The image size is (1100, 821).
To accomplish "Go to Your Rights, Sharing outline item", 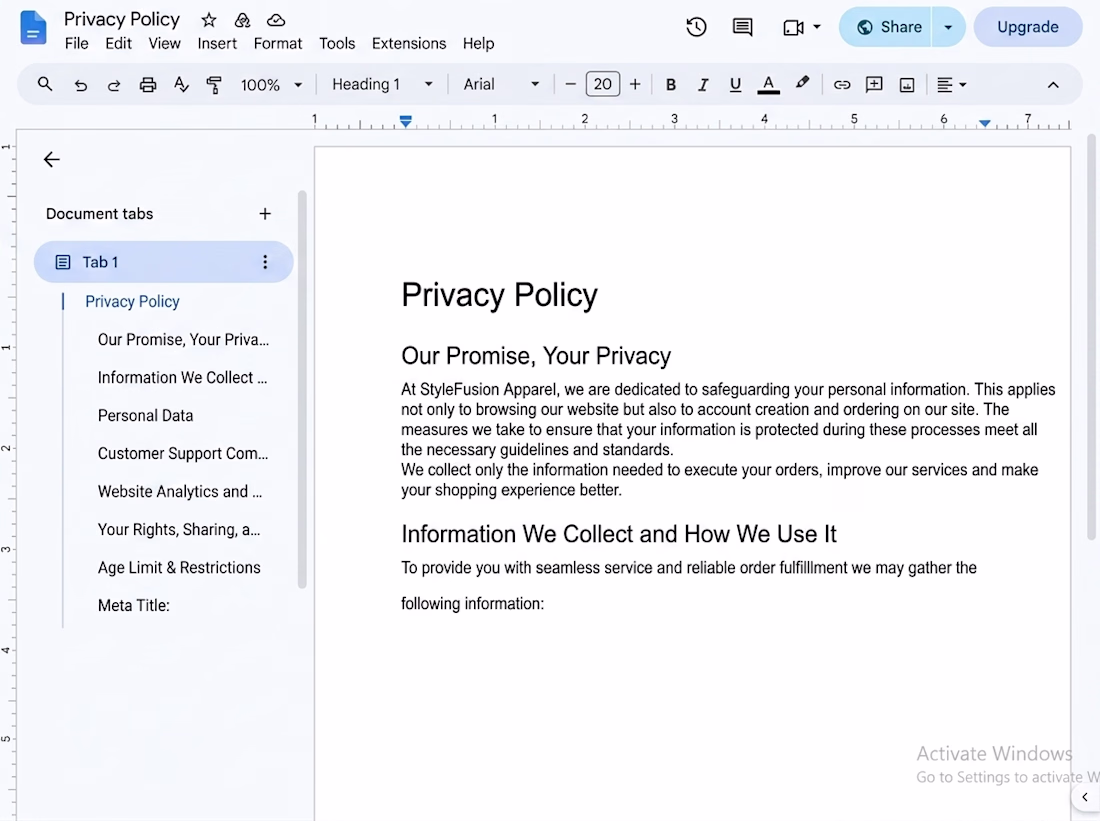I will point(179,529).
